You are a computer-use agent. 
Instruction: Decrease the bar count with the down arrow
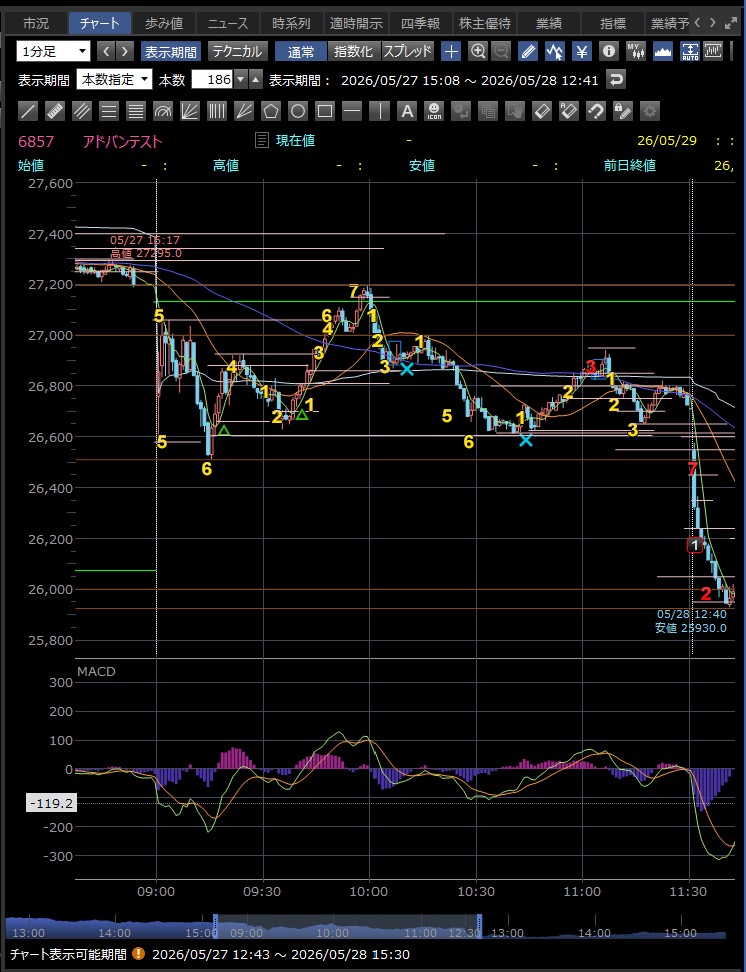point(241,79)
